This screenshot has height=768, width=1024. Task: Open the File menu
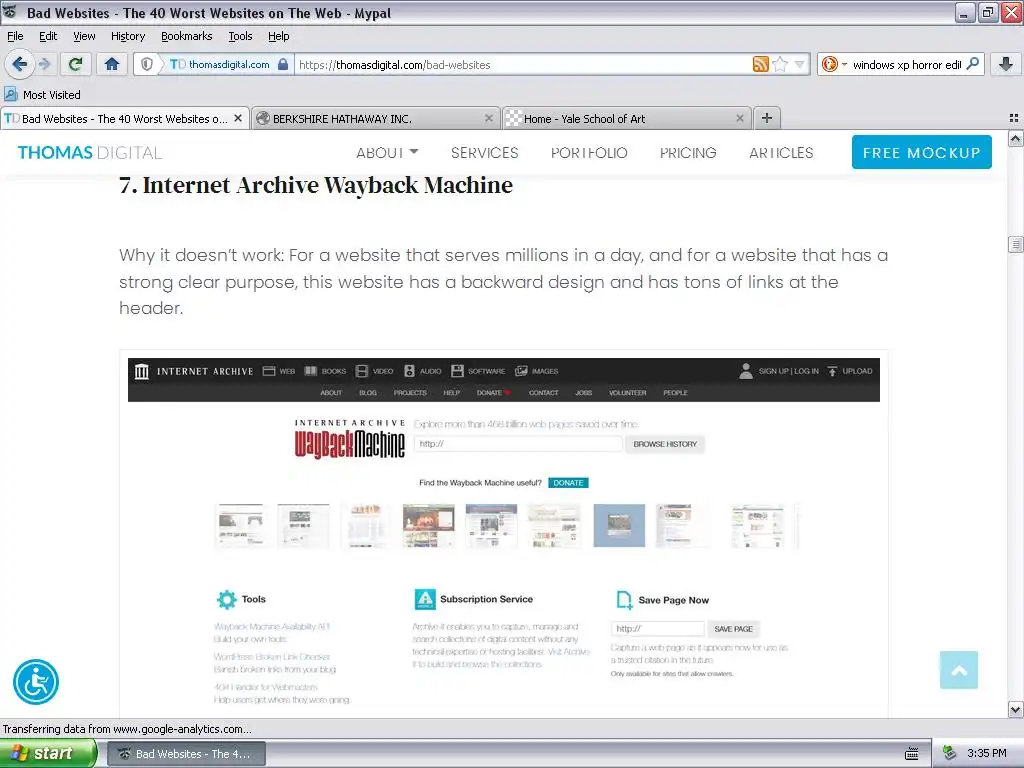tap(15, 36)
